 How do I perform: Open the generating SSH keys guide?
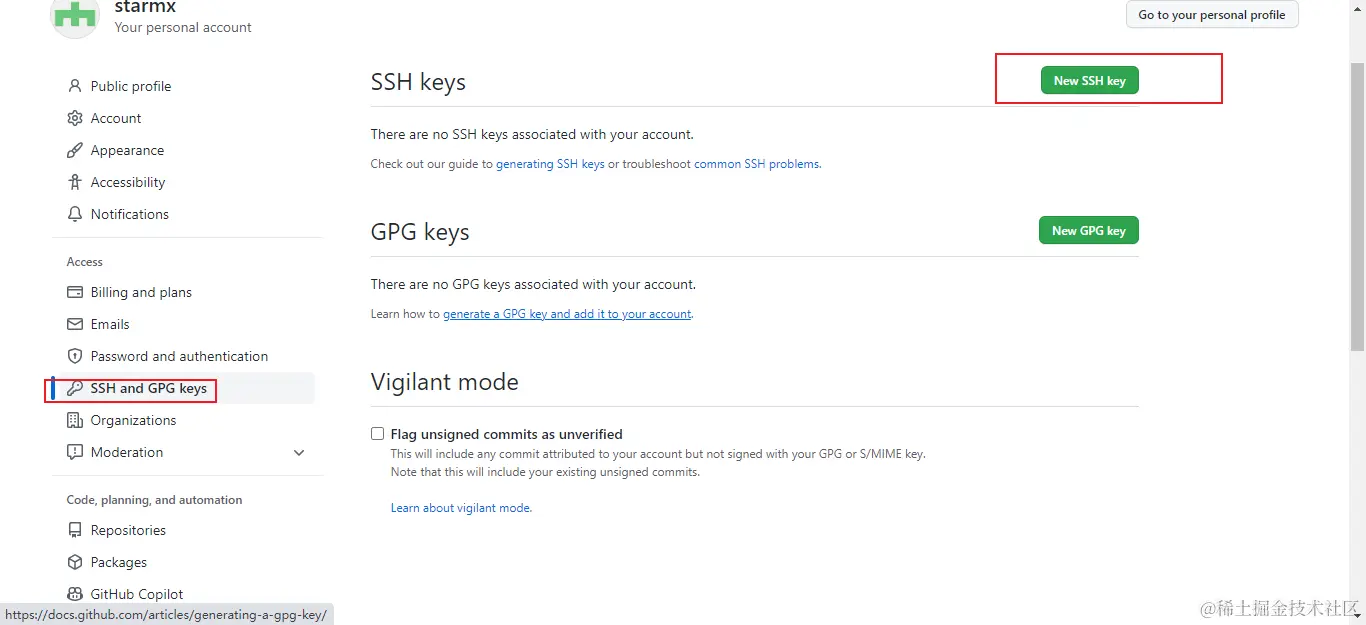click(550, 164)
